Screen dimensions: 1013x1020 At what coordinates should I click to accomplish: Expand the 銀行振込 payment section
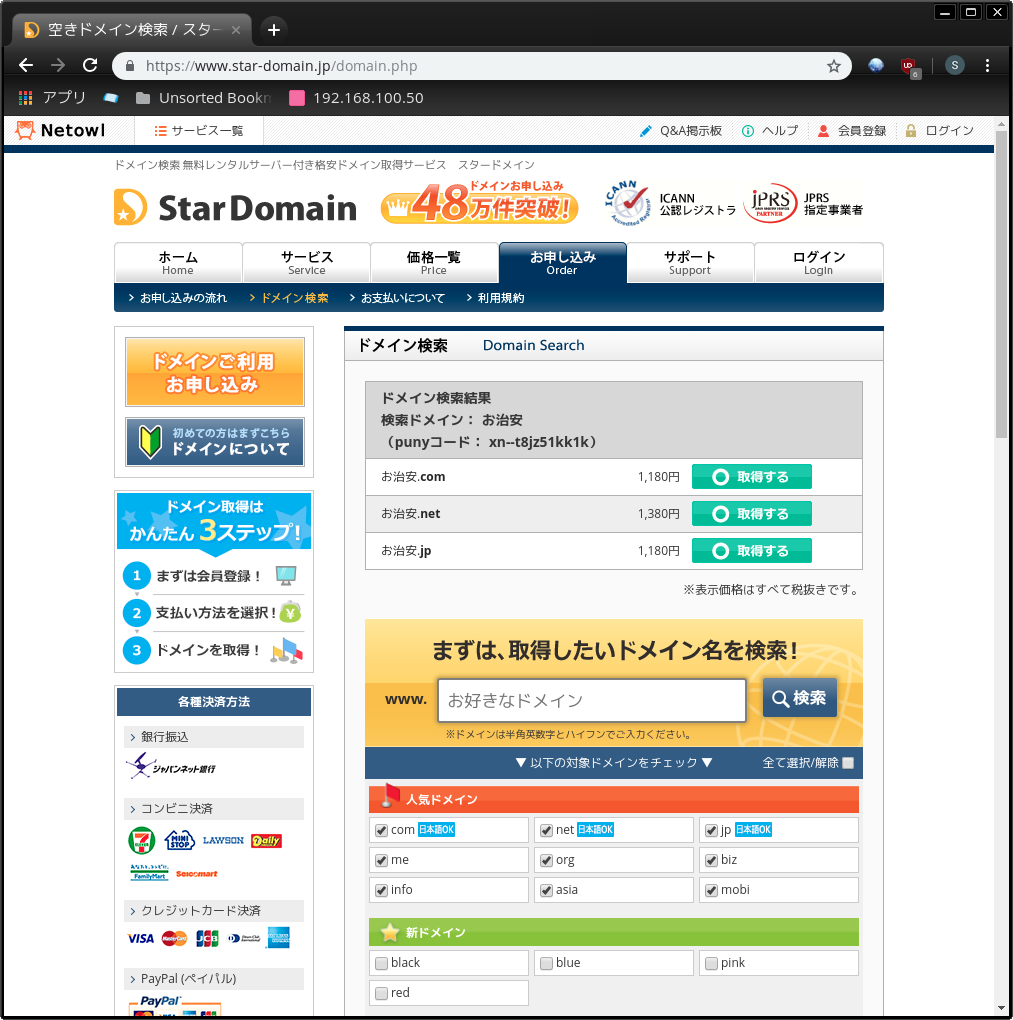214,737
